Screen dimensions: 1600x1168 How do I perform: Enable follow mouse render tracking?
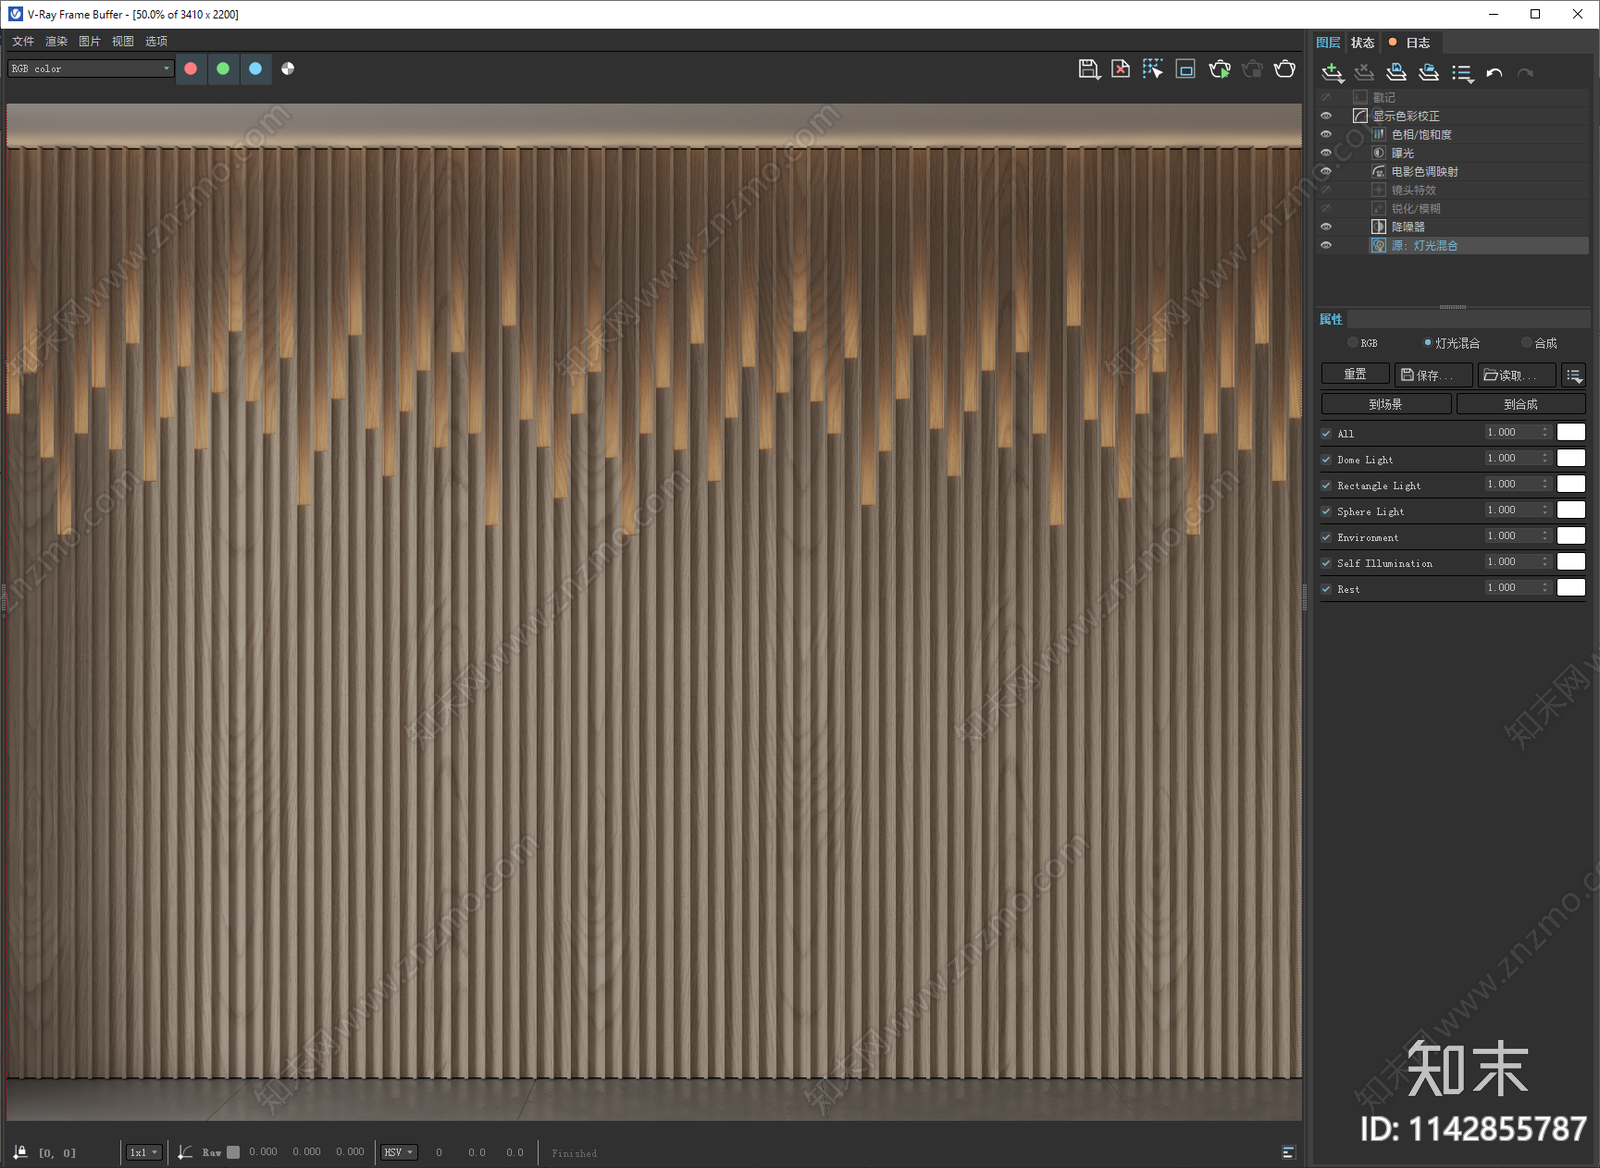click(x=1153, y=69)
